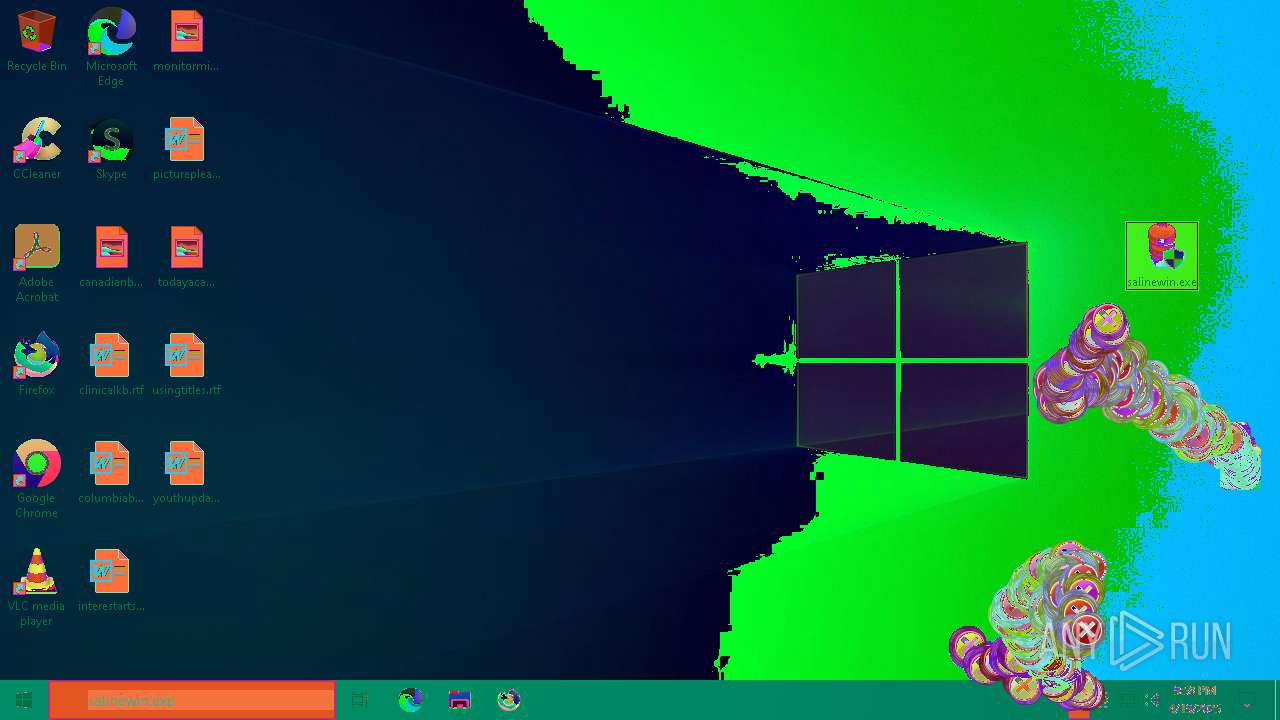The height and width of the screenshot is (720, 1280).
Task: Select the VLC media player shortcut
Action: tap(37, 588)
